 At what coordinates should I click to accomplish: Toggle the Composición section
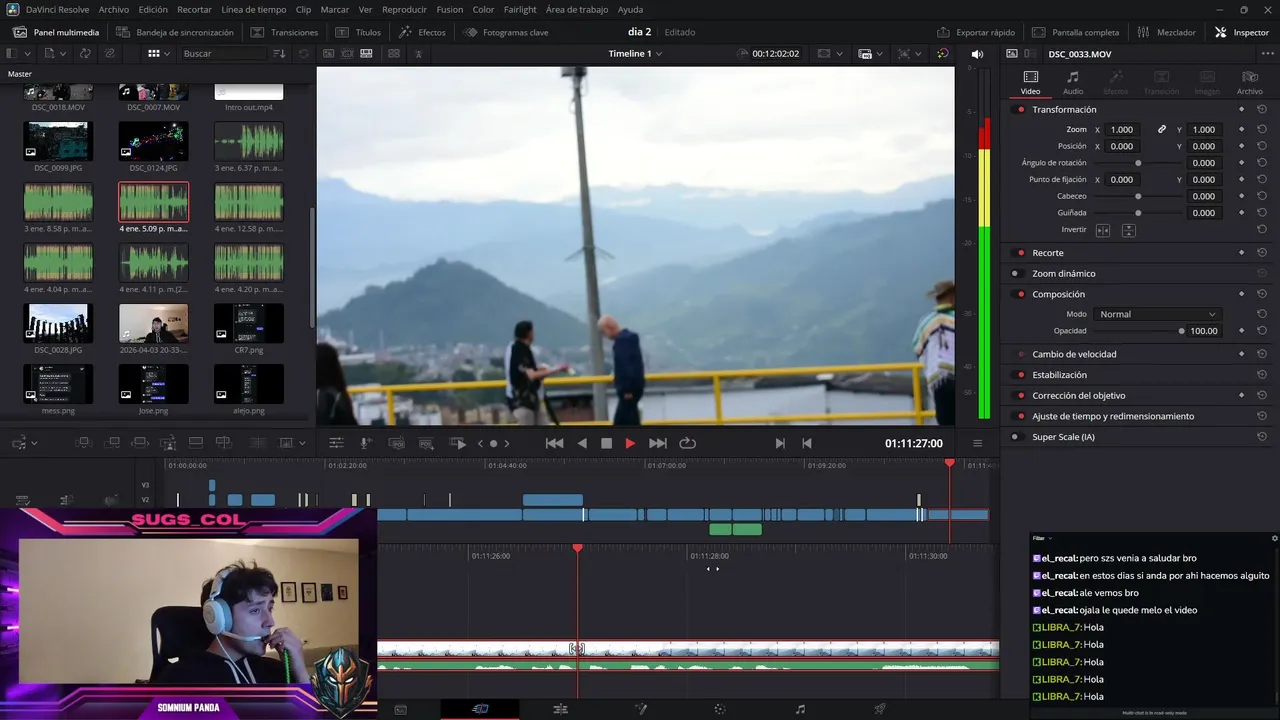pos(1020,294)
